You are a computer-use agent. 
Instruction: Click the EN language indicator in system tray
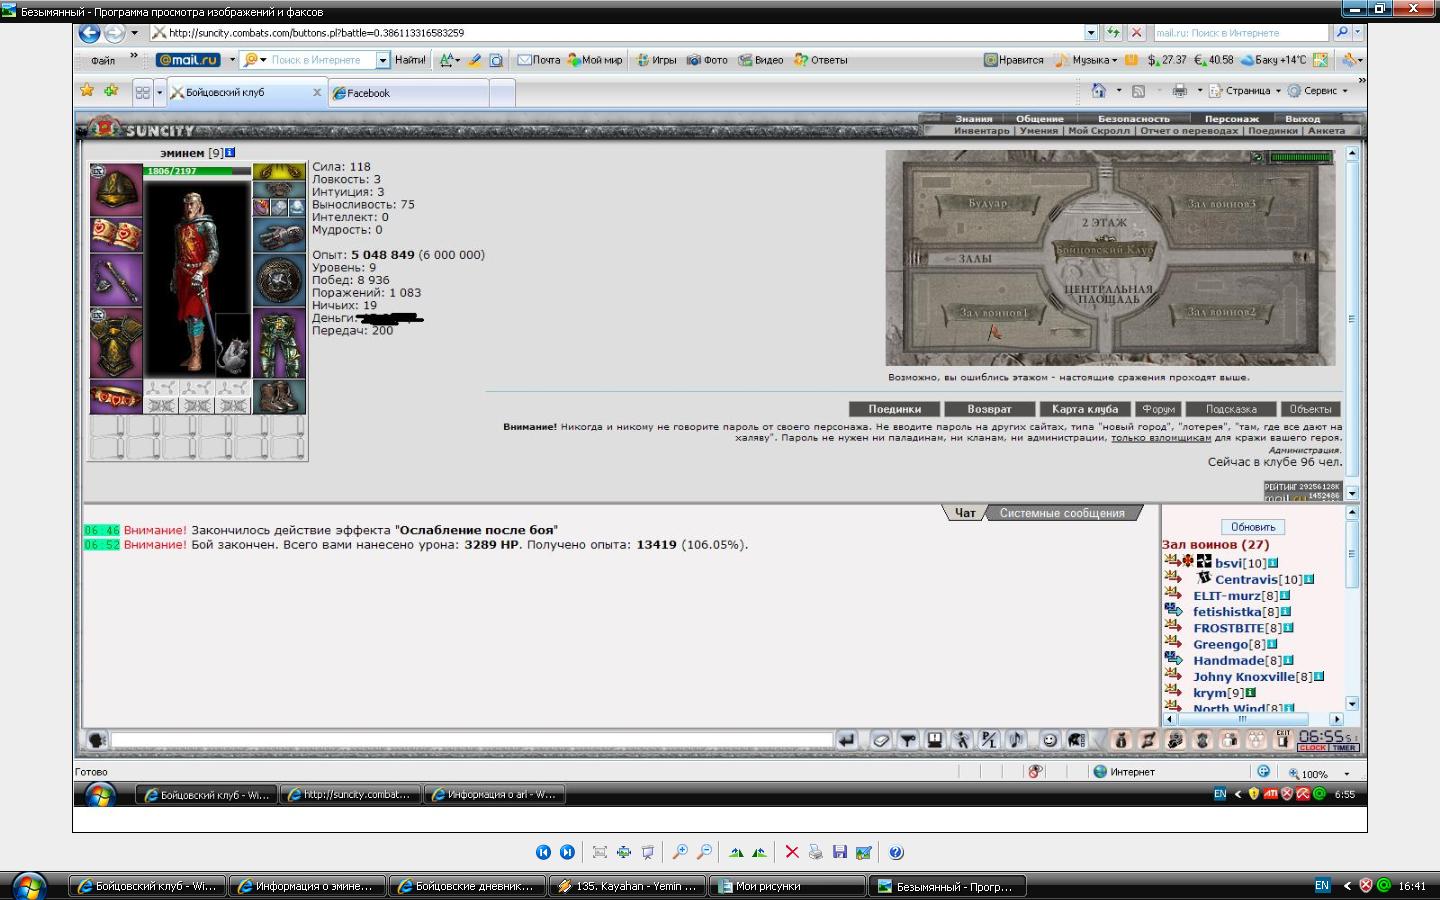[x=1322, y=886]
